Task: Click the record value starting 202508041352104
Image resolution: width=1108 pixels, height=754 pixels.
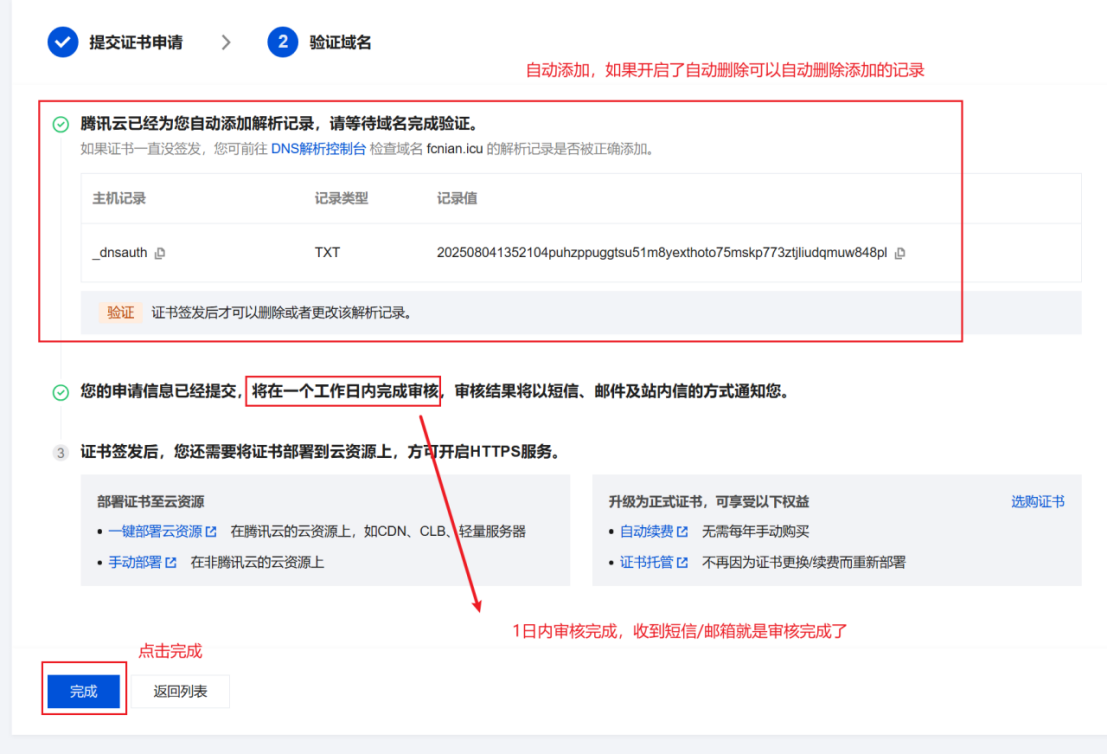Action: [x=661, y=253]
